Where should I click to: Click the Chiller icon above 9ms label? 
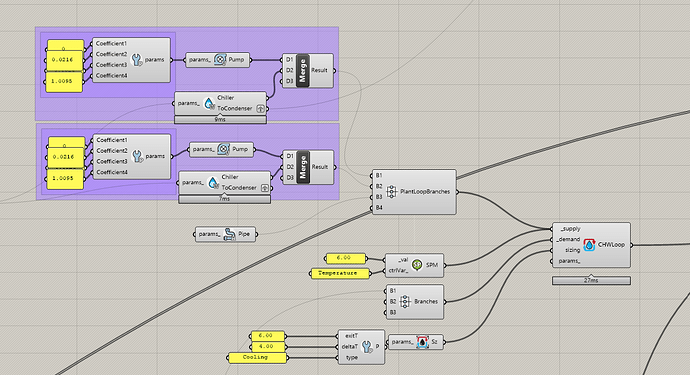(x=209, y=103)
